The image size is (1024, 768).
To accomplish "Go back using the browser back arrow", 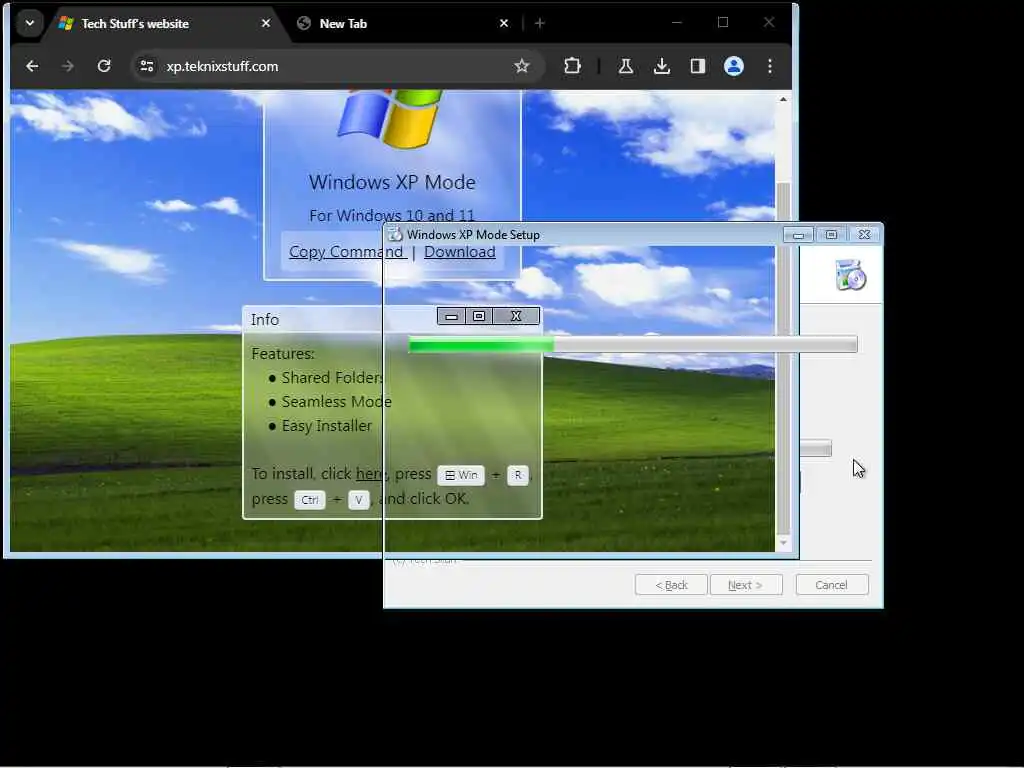I will pos(32,66).
